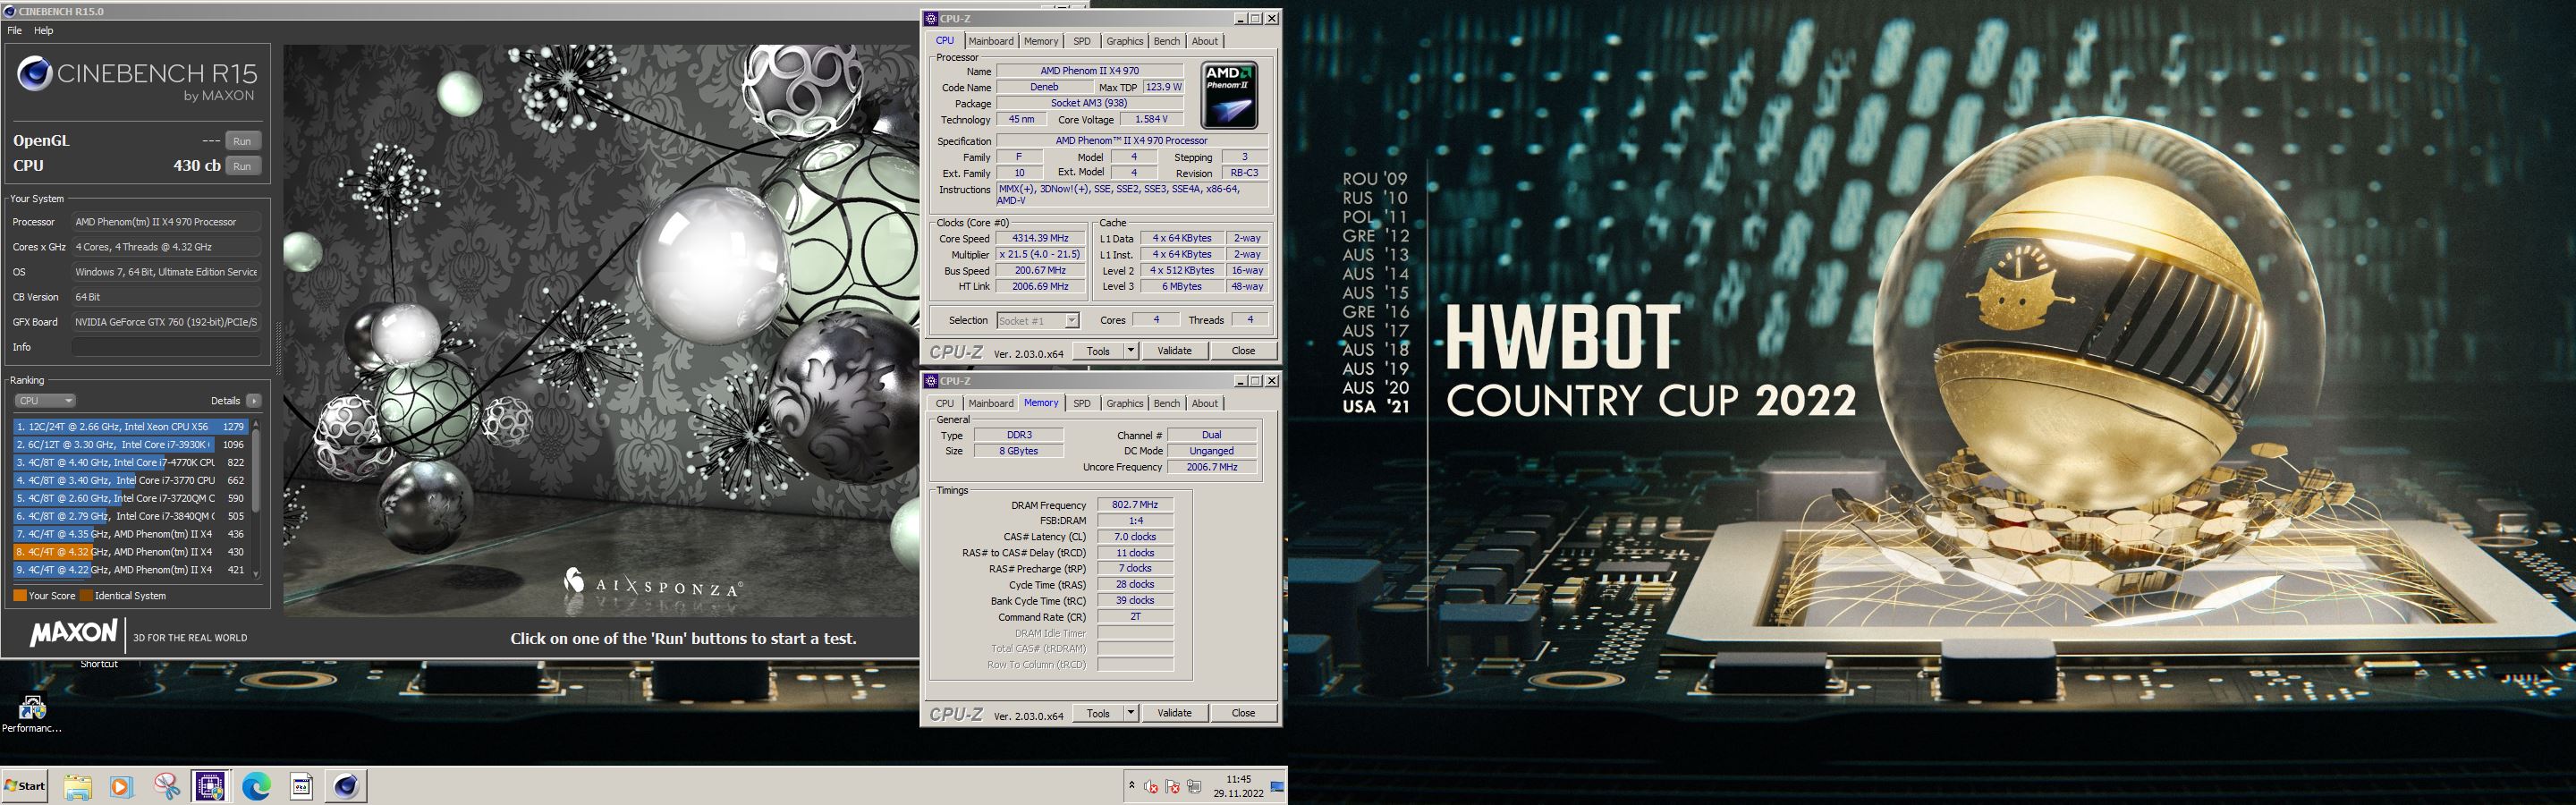Viewport: 2576px width, 805px height.
Task: Open About tab in upper CPU-Z window
Action: point(1205,41)
